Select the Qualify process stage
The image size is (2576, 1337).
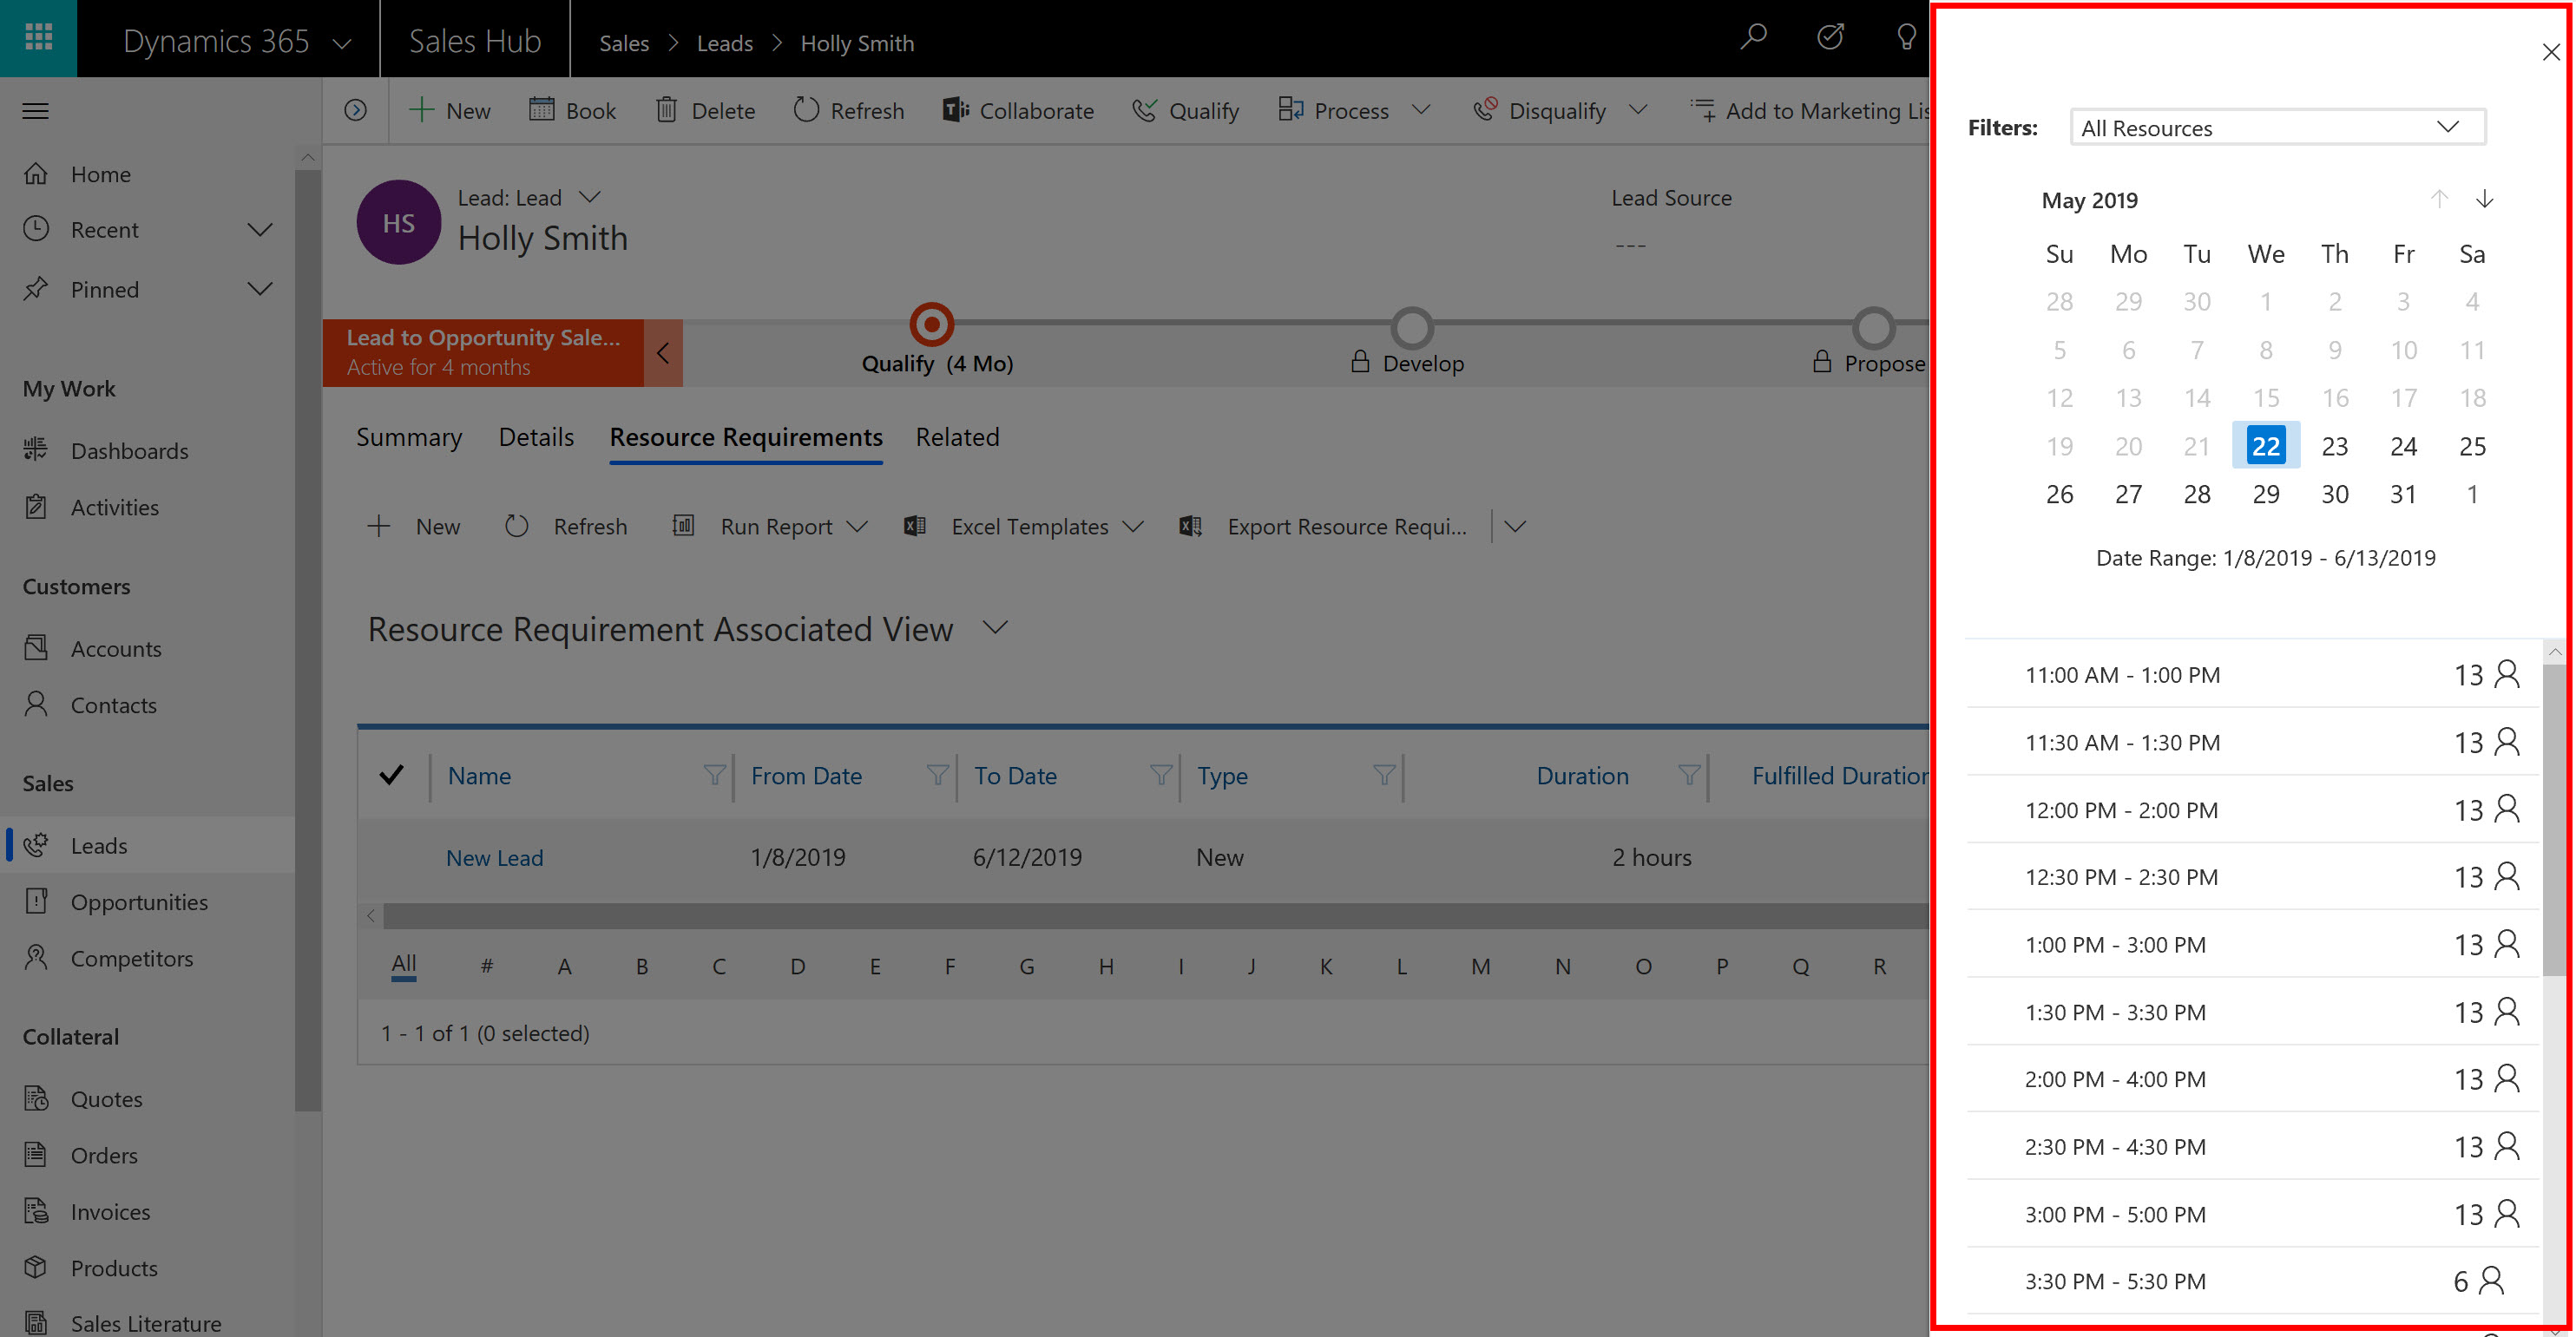tap(931, 324)
